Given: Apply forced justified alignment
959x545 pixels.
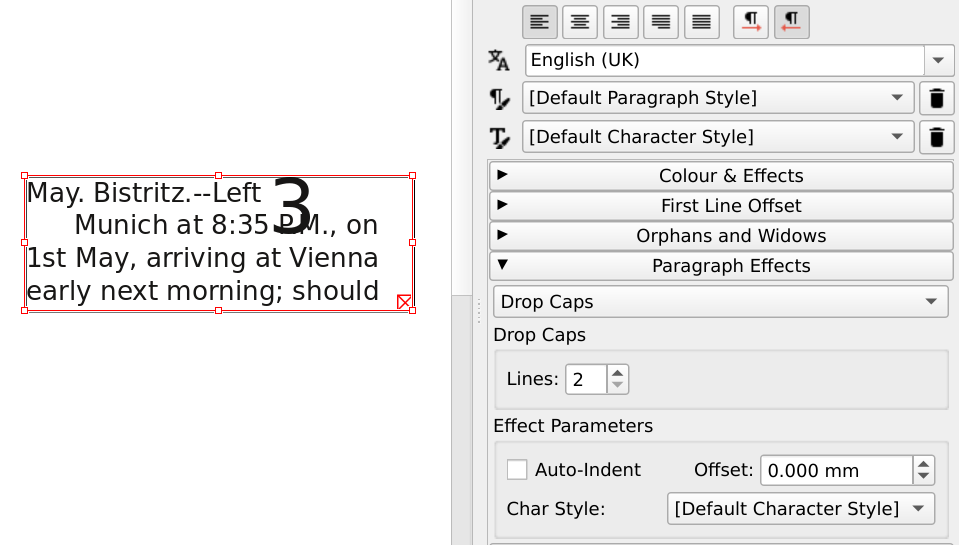Looking at the screenshot, I should pyautogui.click(x=702, y=21).
